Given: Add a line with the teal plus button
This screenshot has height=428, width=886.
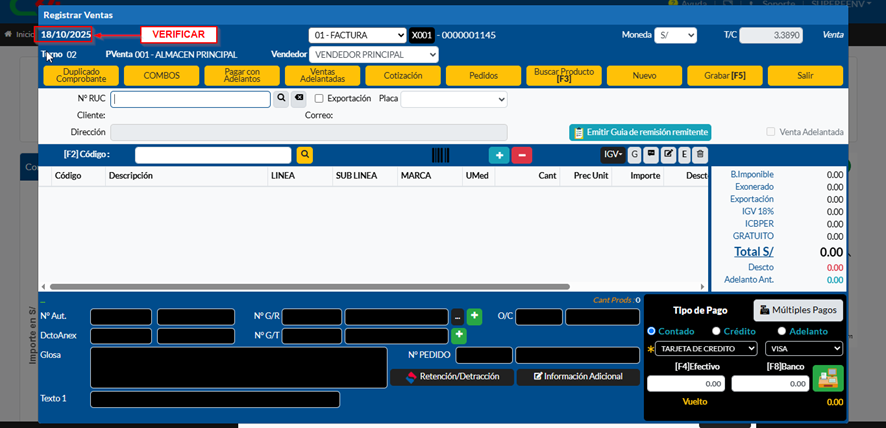Looking at the screenshot, I should [x=498, y=155].
